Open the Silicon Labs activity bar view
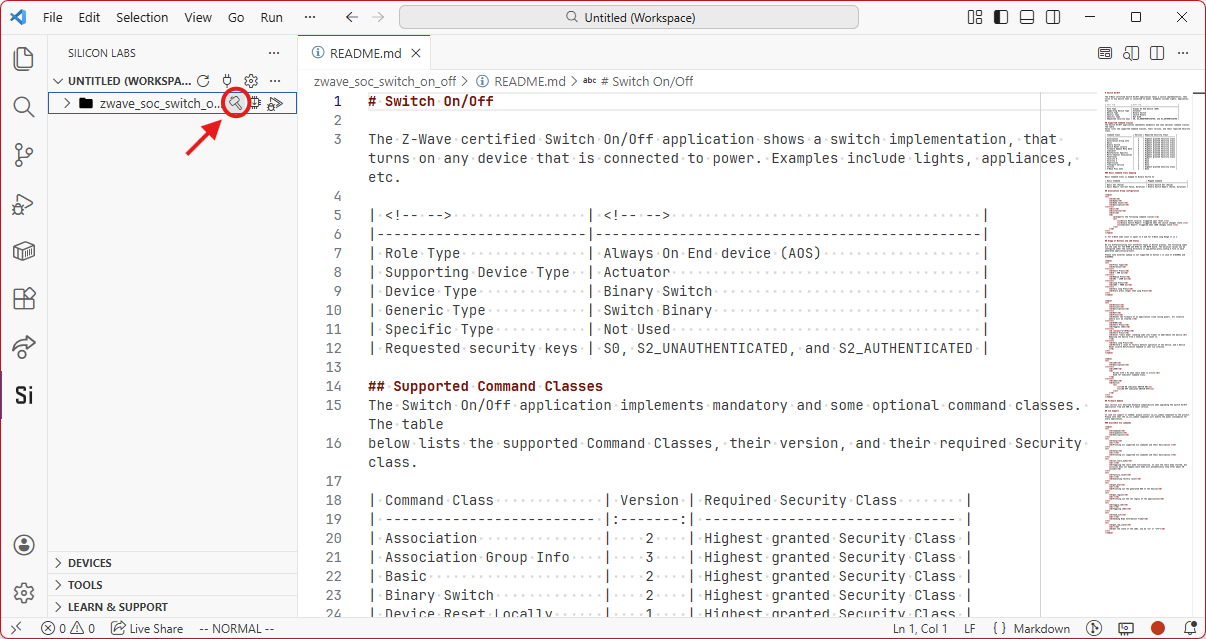Viewport: 1206px width, 639px height. pyautogui.click(x=23, y=395)
